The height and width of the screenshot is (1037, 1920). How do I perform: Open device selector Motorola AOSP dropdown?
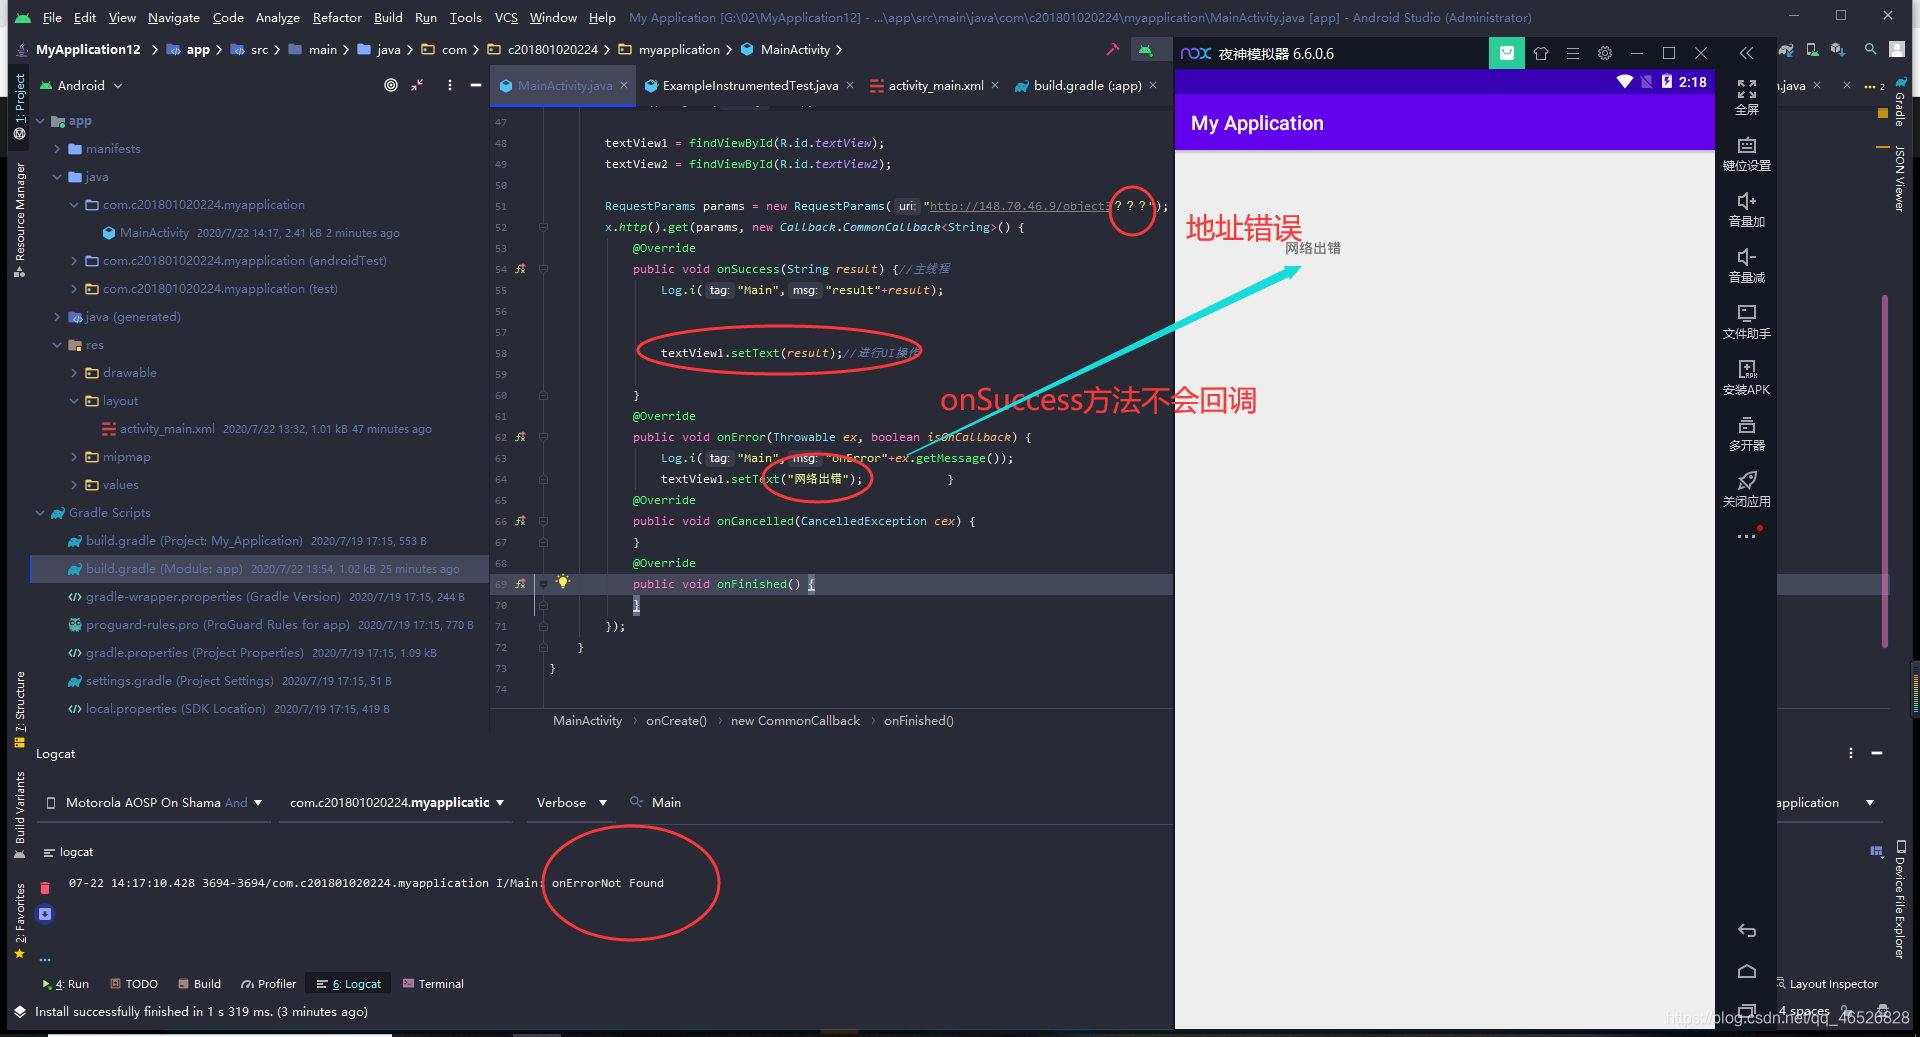coord(155,802)
